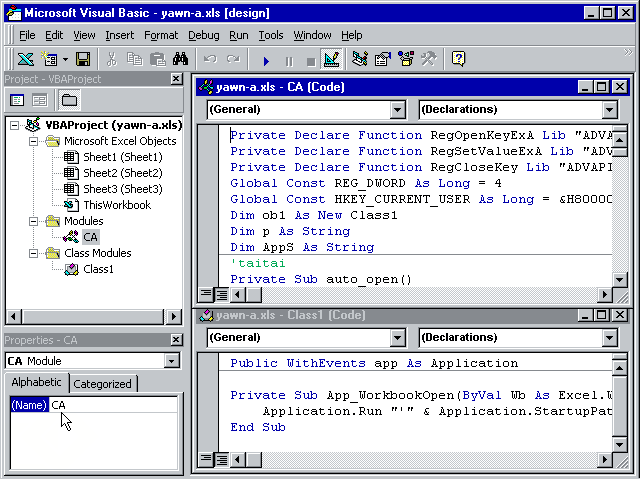This screenshot has width=640, height=480.
Task: Click the Insert UserForm toolbar icon
Action: coord(49,60)
